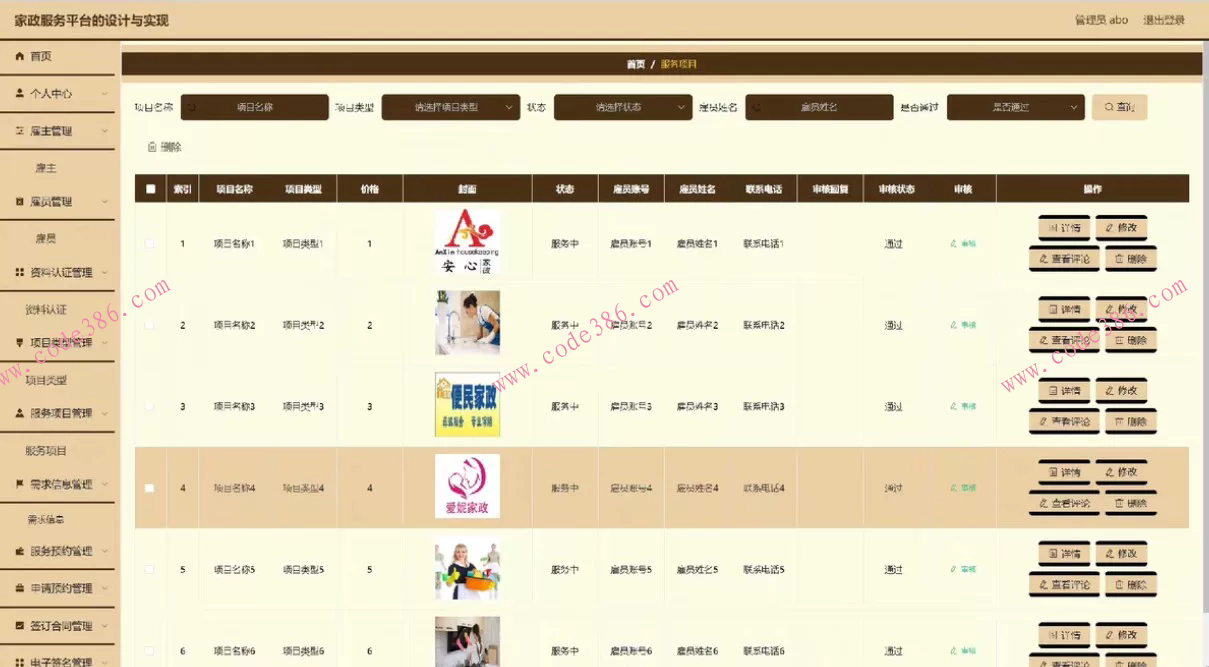This screenshot has height=667, width=1209.
Task: Focus the 项目名称 search input
Action: pos(254,107)
